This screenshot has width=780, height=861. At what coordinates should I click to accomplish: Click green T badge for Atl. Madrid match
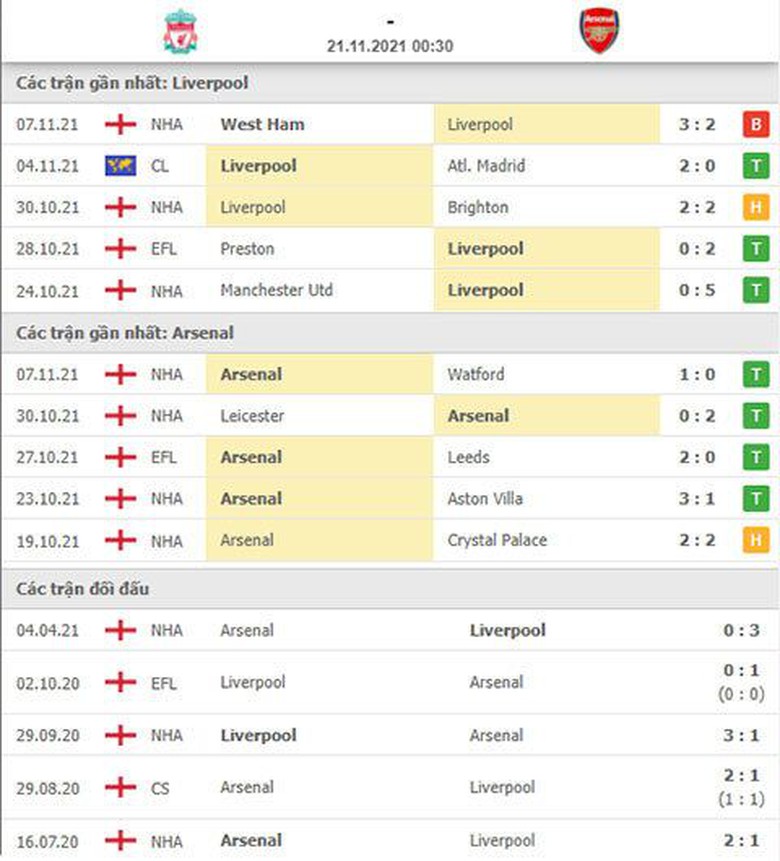pos(755,166)
